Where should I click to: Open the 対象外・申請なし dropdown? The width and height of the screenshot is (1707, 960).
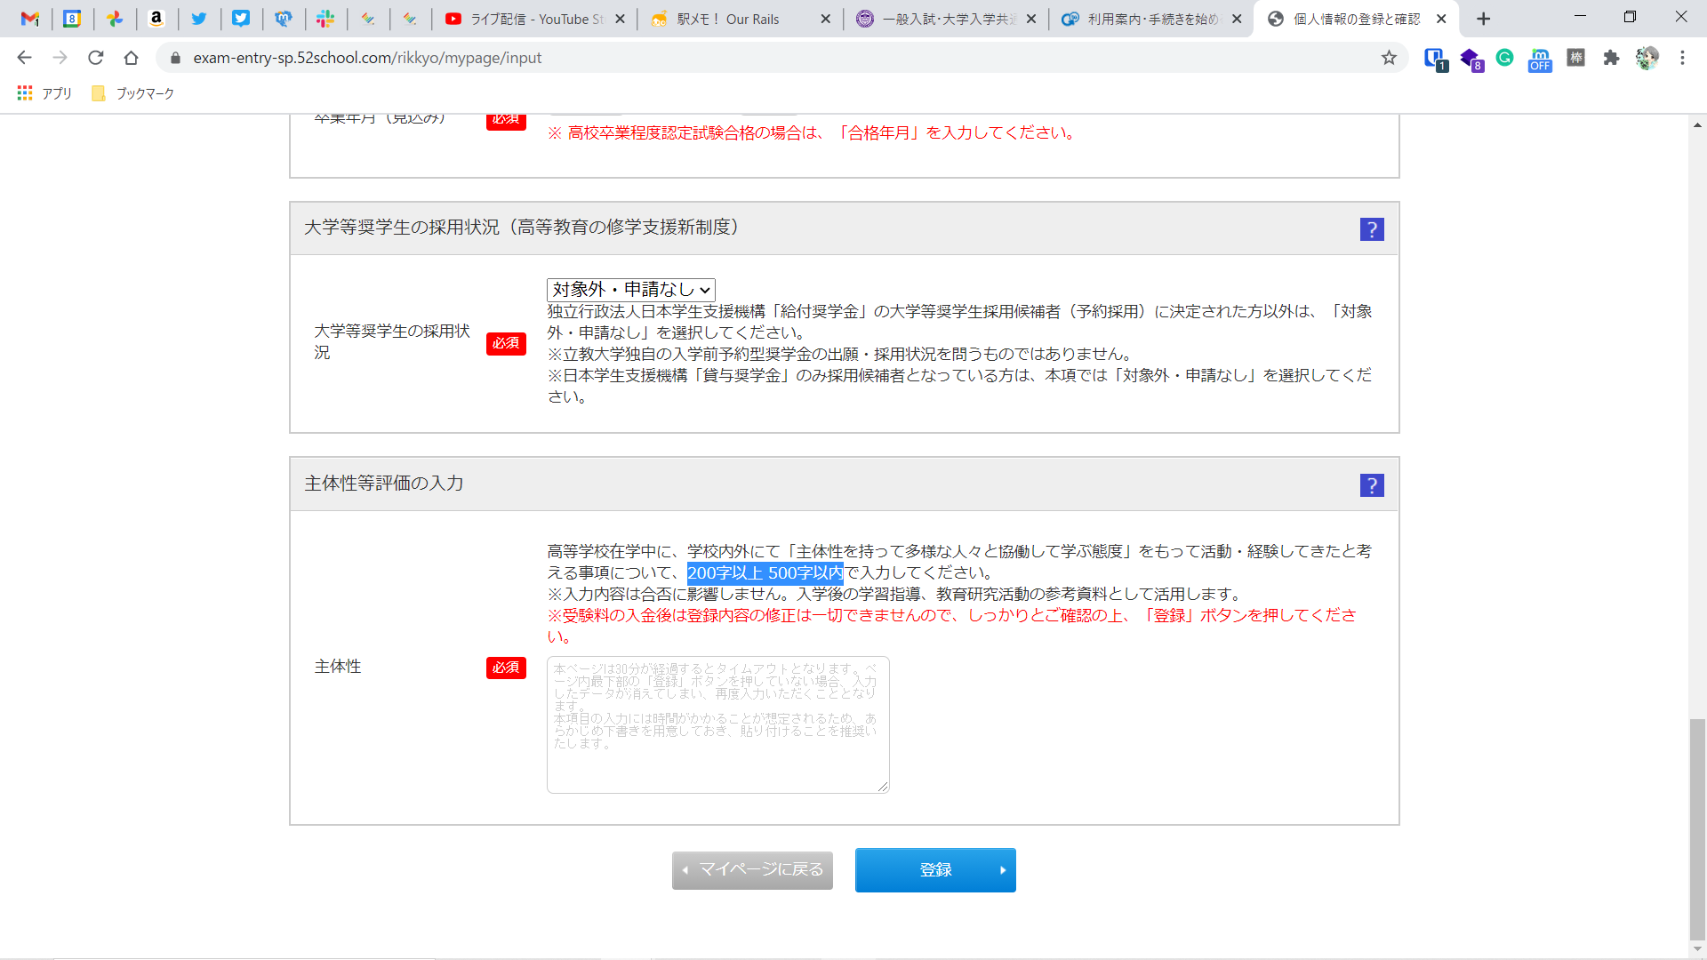(x=631, y=290)
